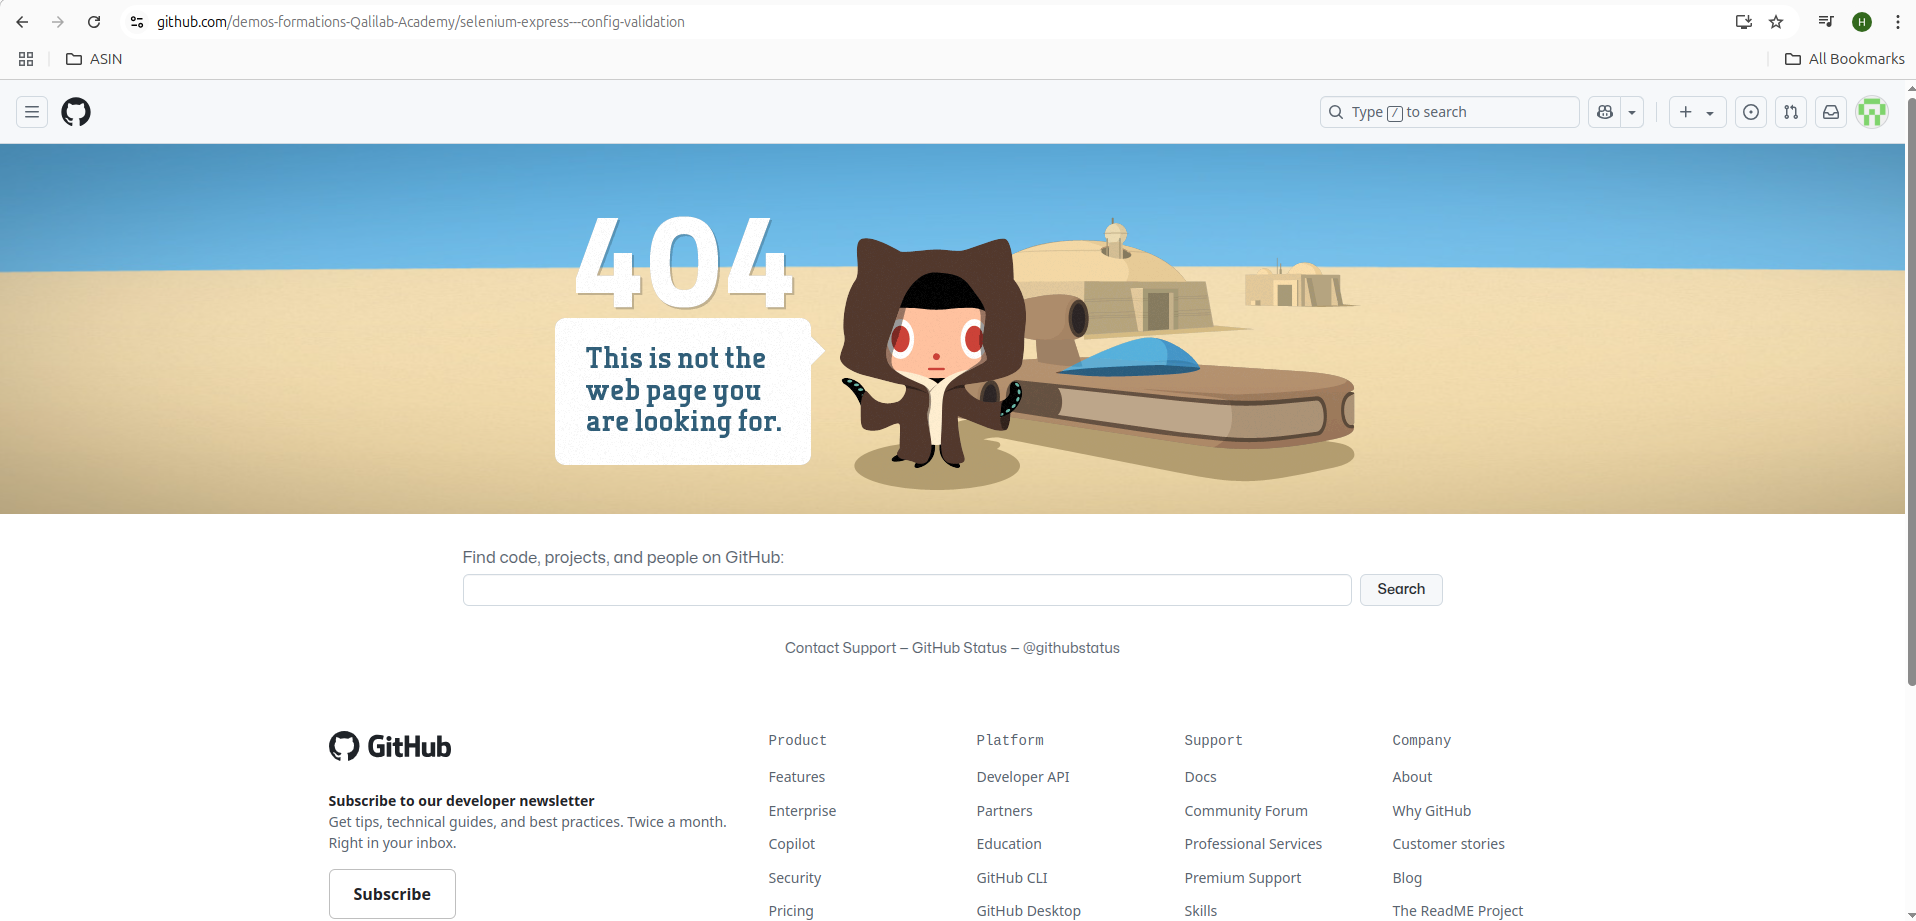Open the Features footer link
This screenshot has width=1916, height=921.
tap(797, 777)
